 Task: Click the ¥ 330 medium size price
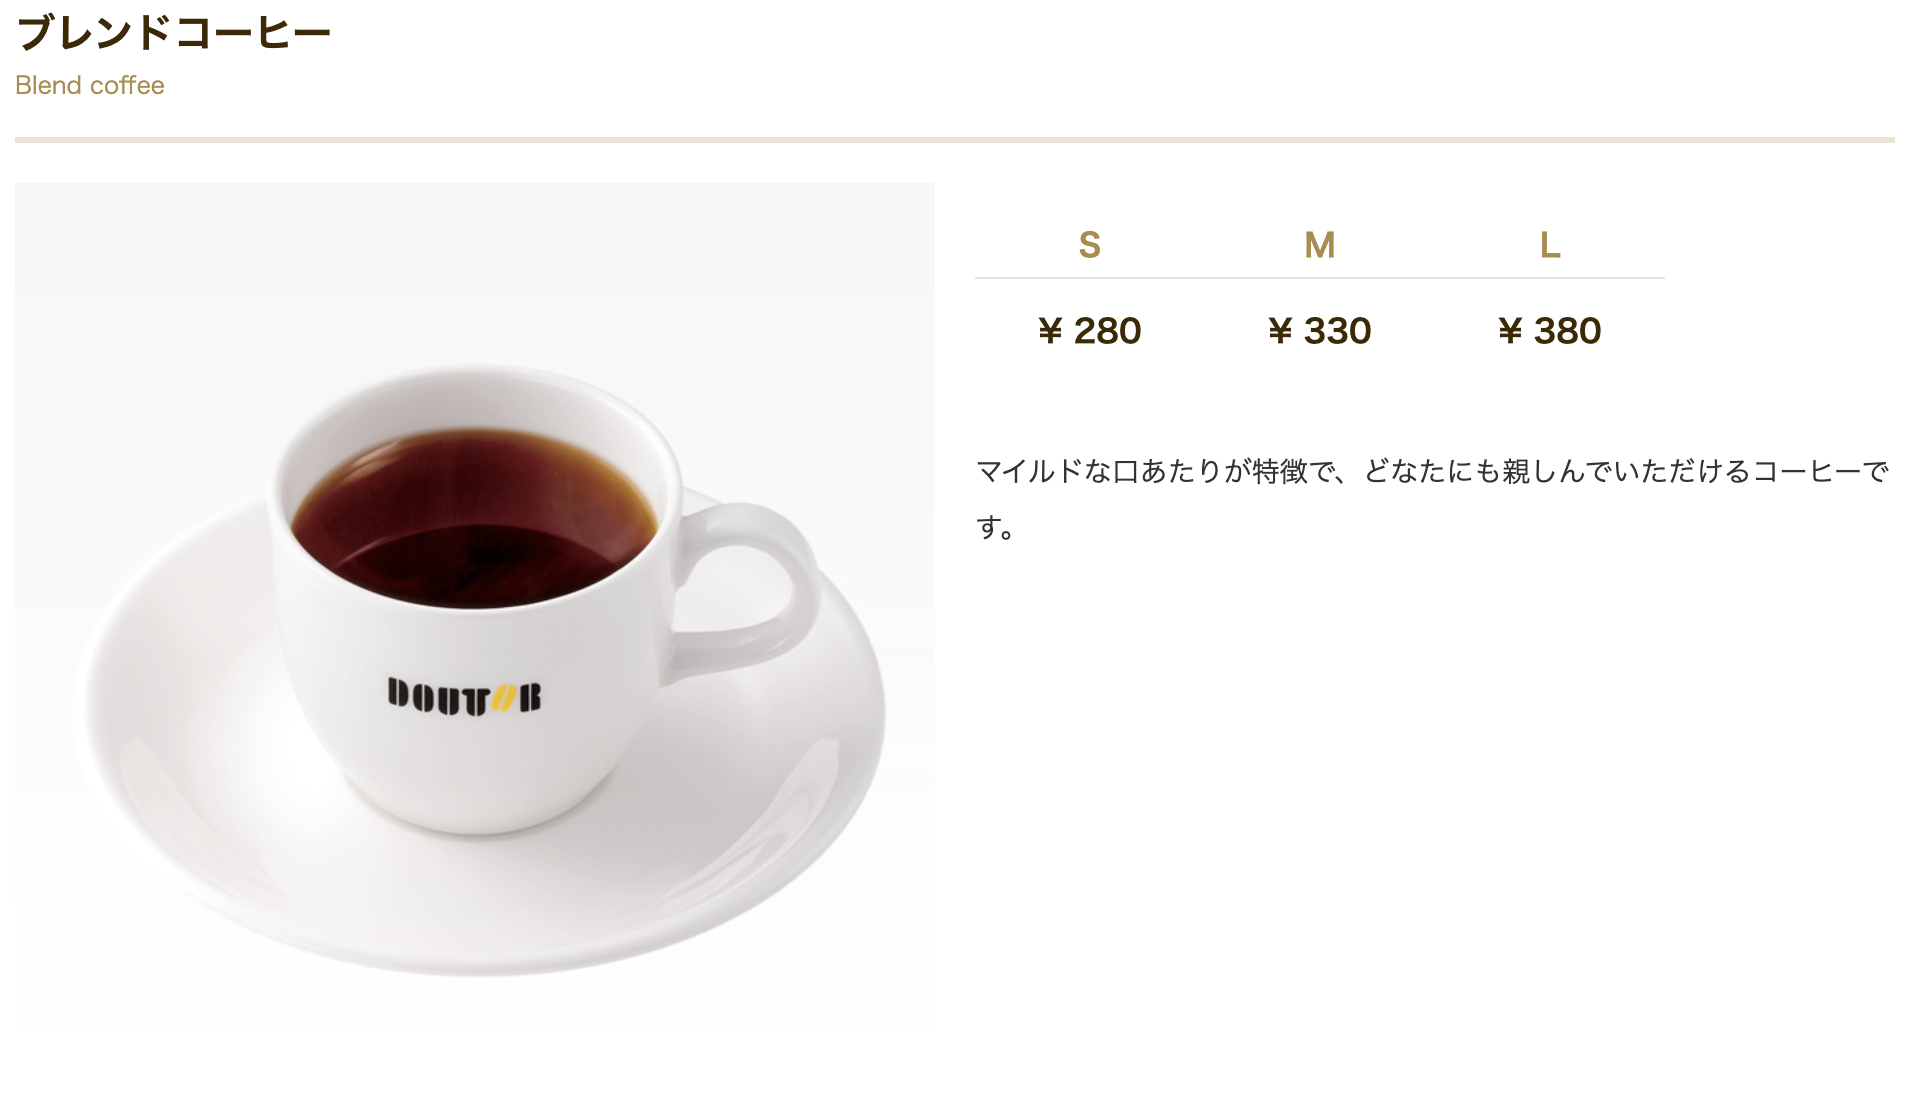coord(1320,331)
